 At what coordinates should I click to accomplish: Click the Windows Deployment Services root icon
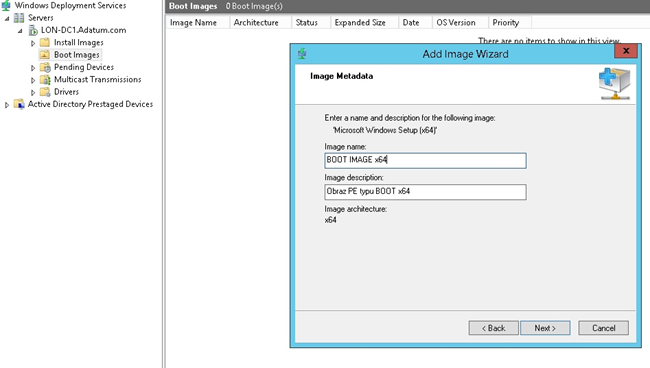(x=6, y=5)
